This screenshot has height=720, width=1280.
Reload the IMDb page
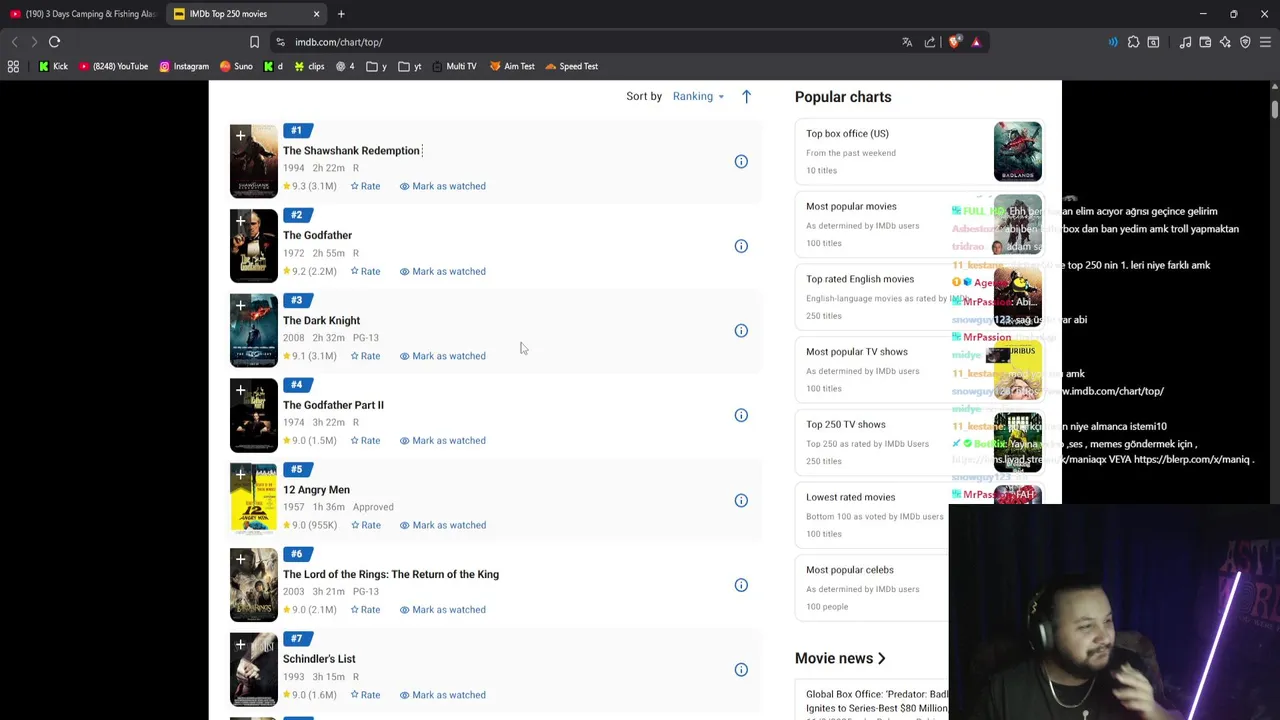point(54,42)
